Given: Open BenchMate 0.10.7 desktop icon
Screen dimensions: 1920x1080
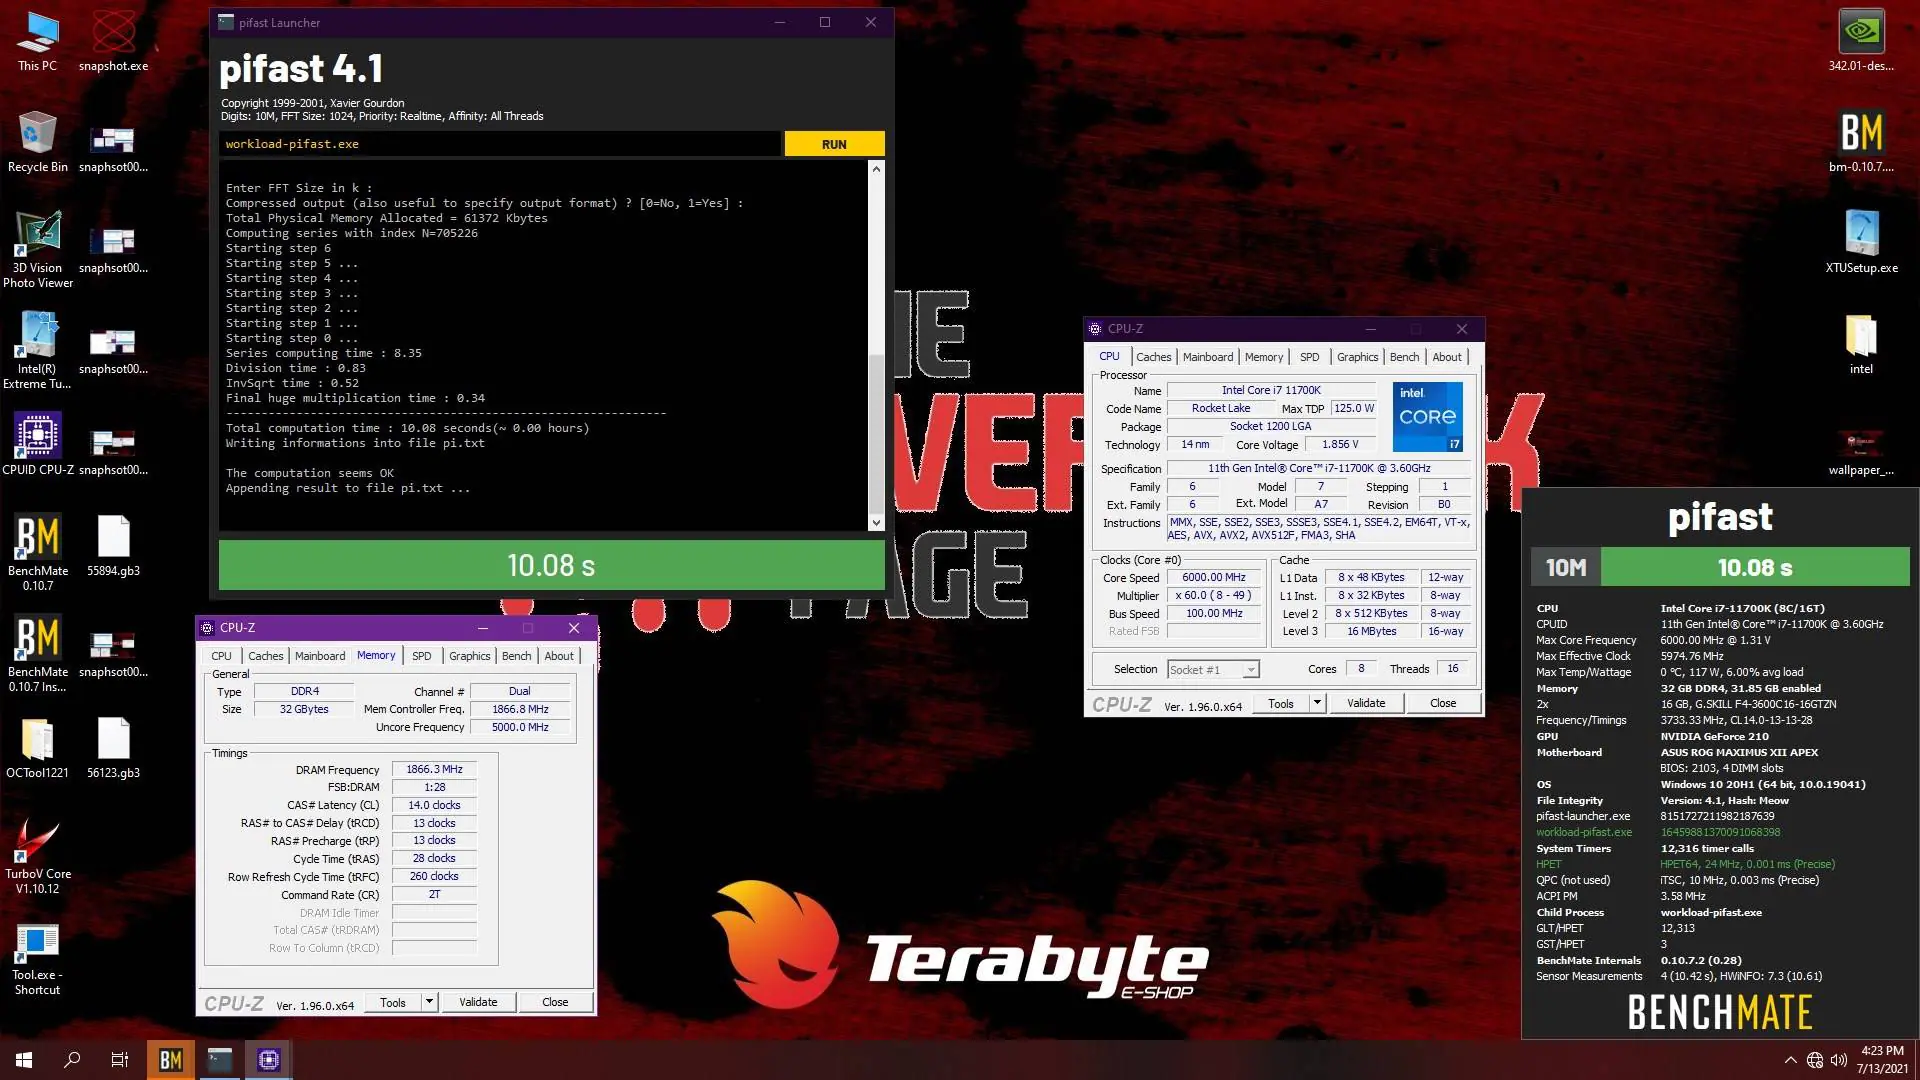Looking at the screenshot, I should (37, 553).
